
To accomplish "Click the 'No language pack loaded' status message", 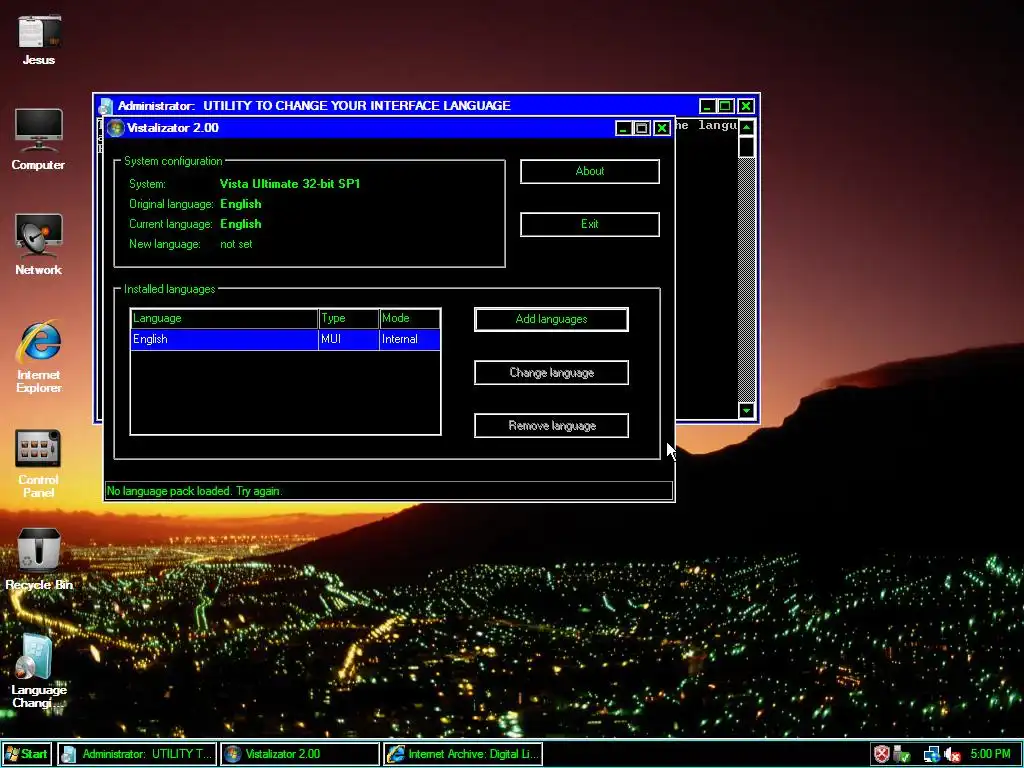I will [x=195, y=491].
